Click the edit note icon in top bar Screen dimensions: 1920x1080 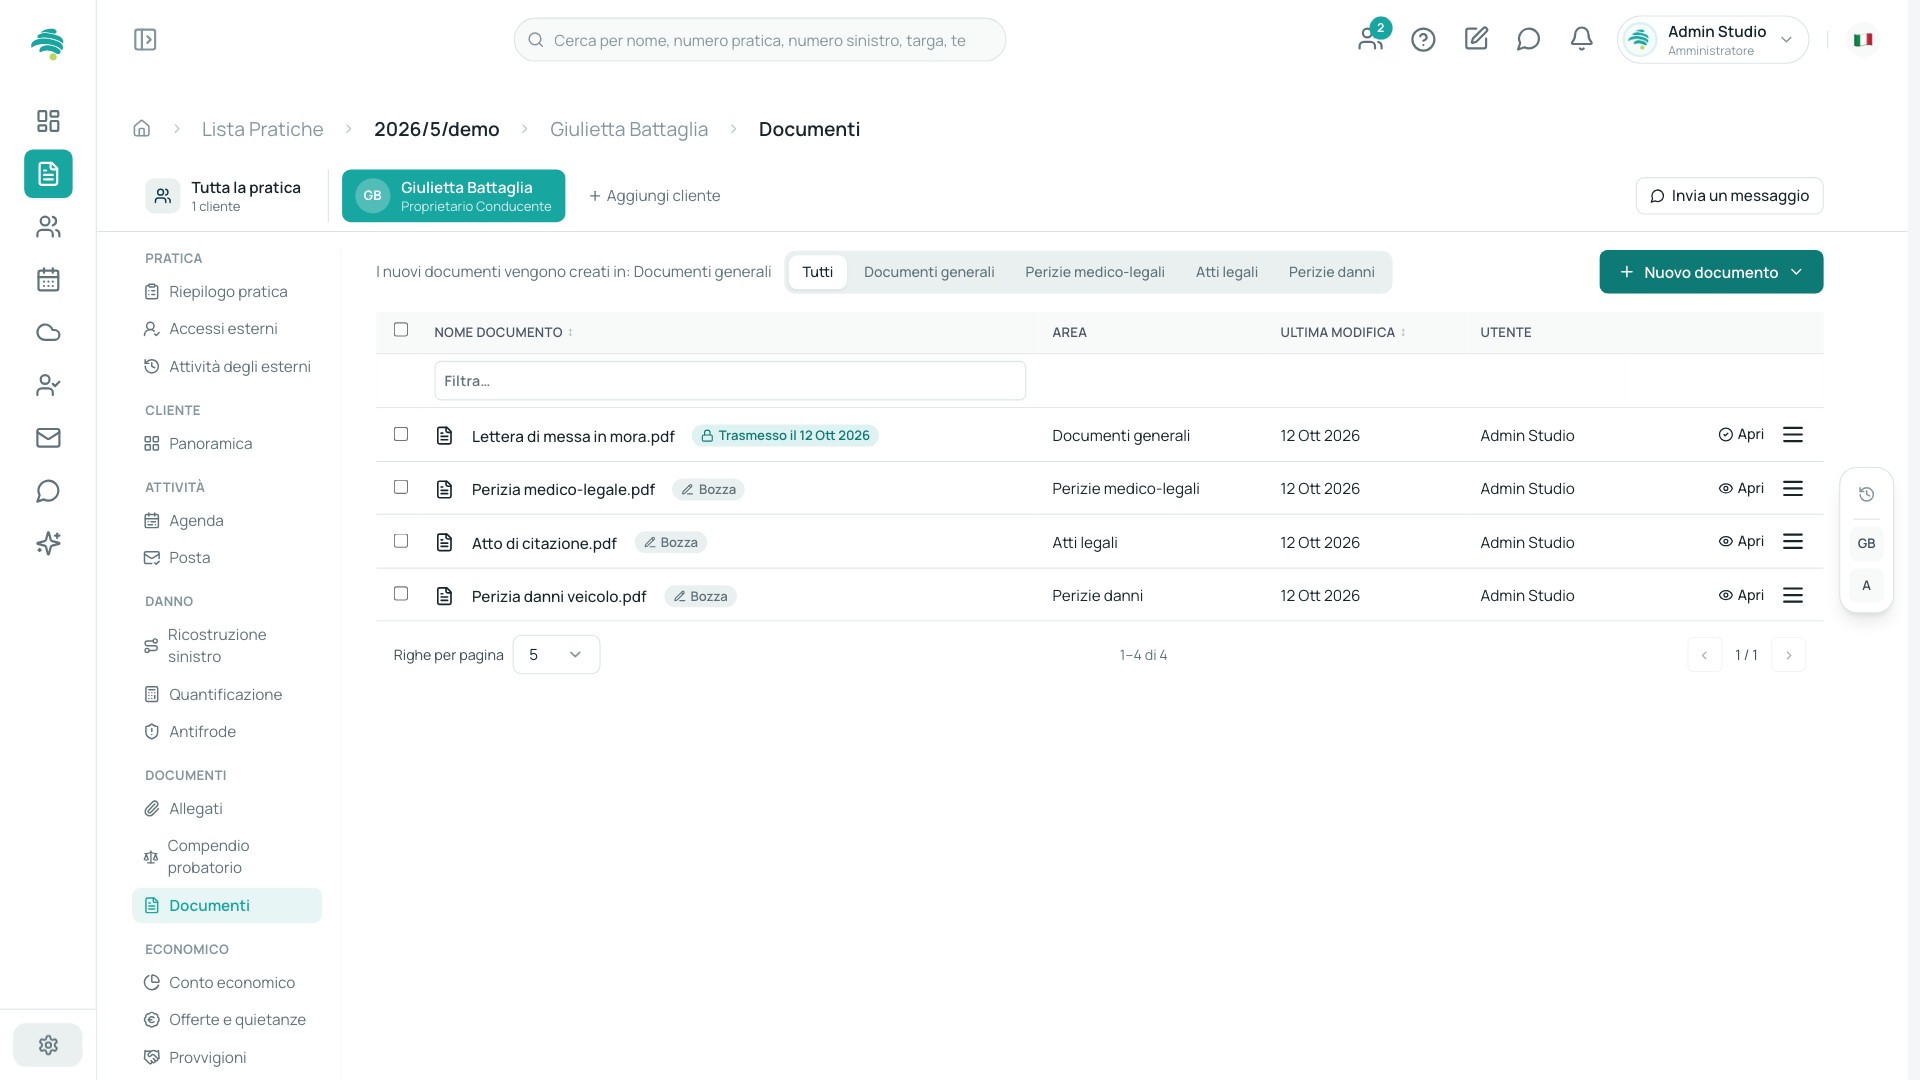1476,39
